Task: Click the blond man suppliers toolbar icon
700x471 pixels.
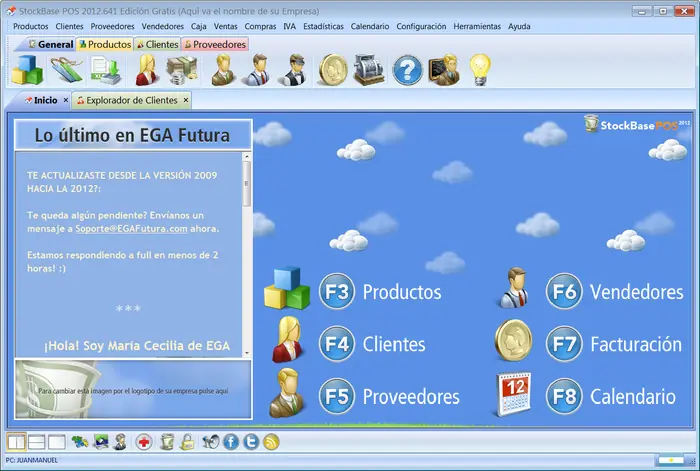Action: coord(223,70)
